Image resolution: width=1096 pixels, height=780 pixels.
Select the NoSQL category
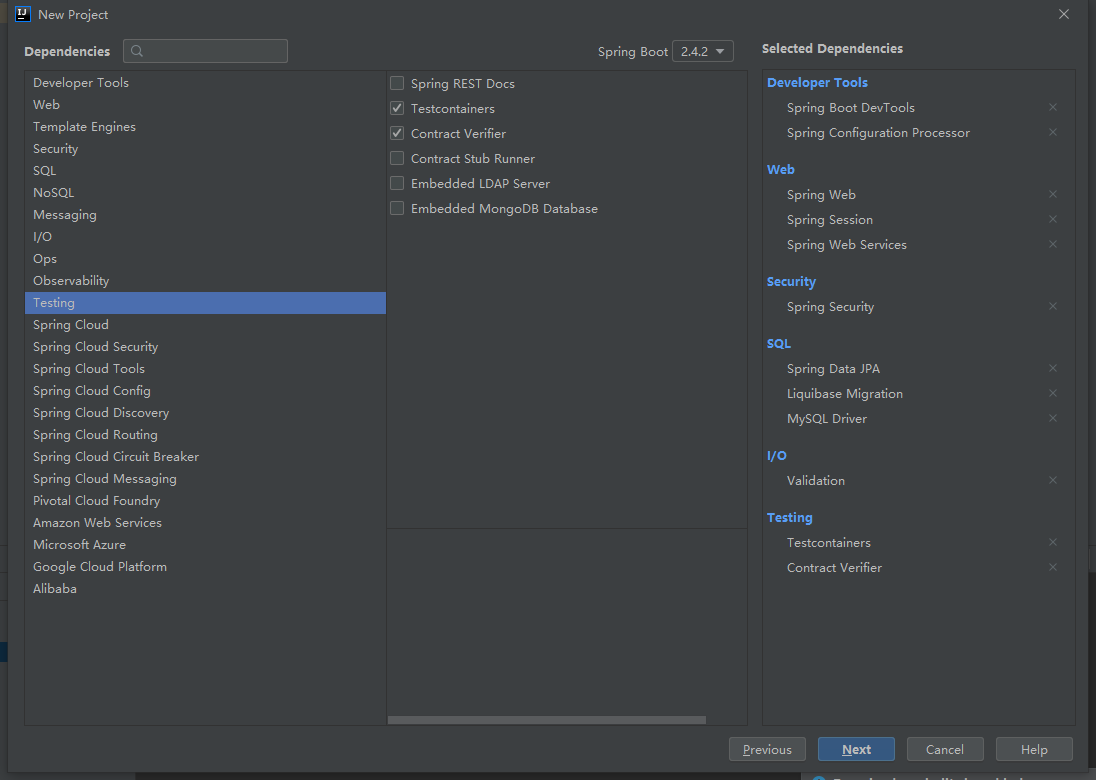coord(205,192)
